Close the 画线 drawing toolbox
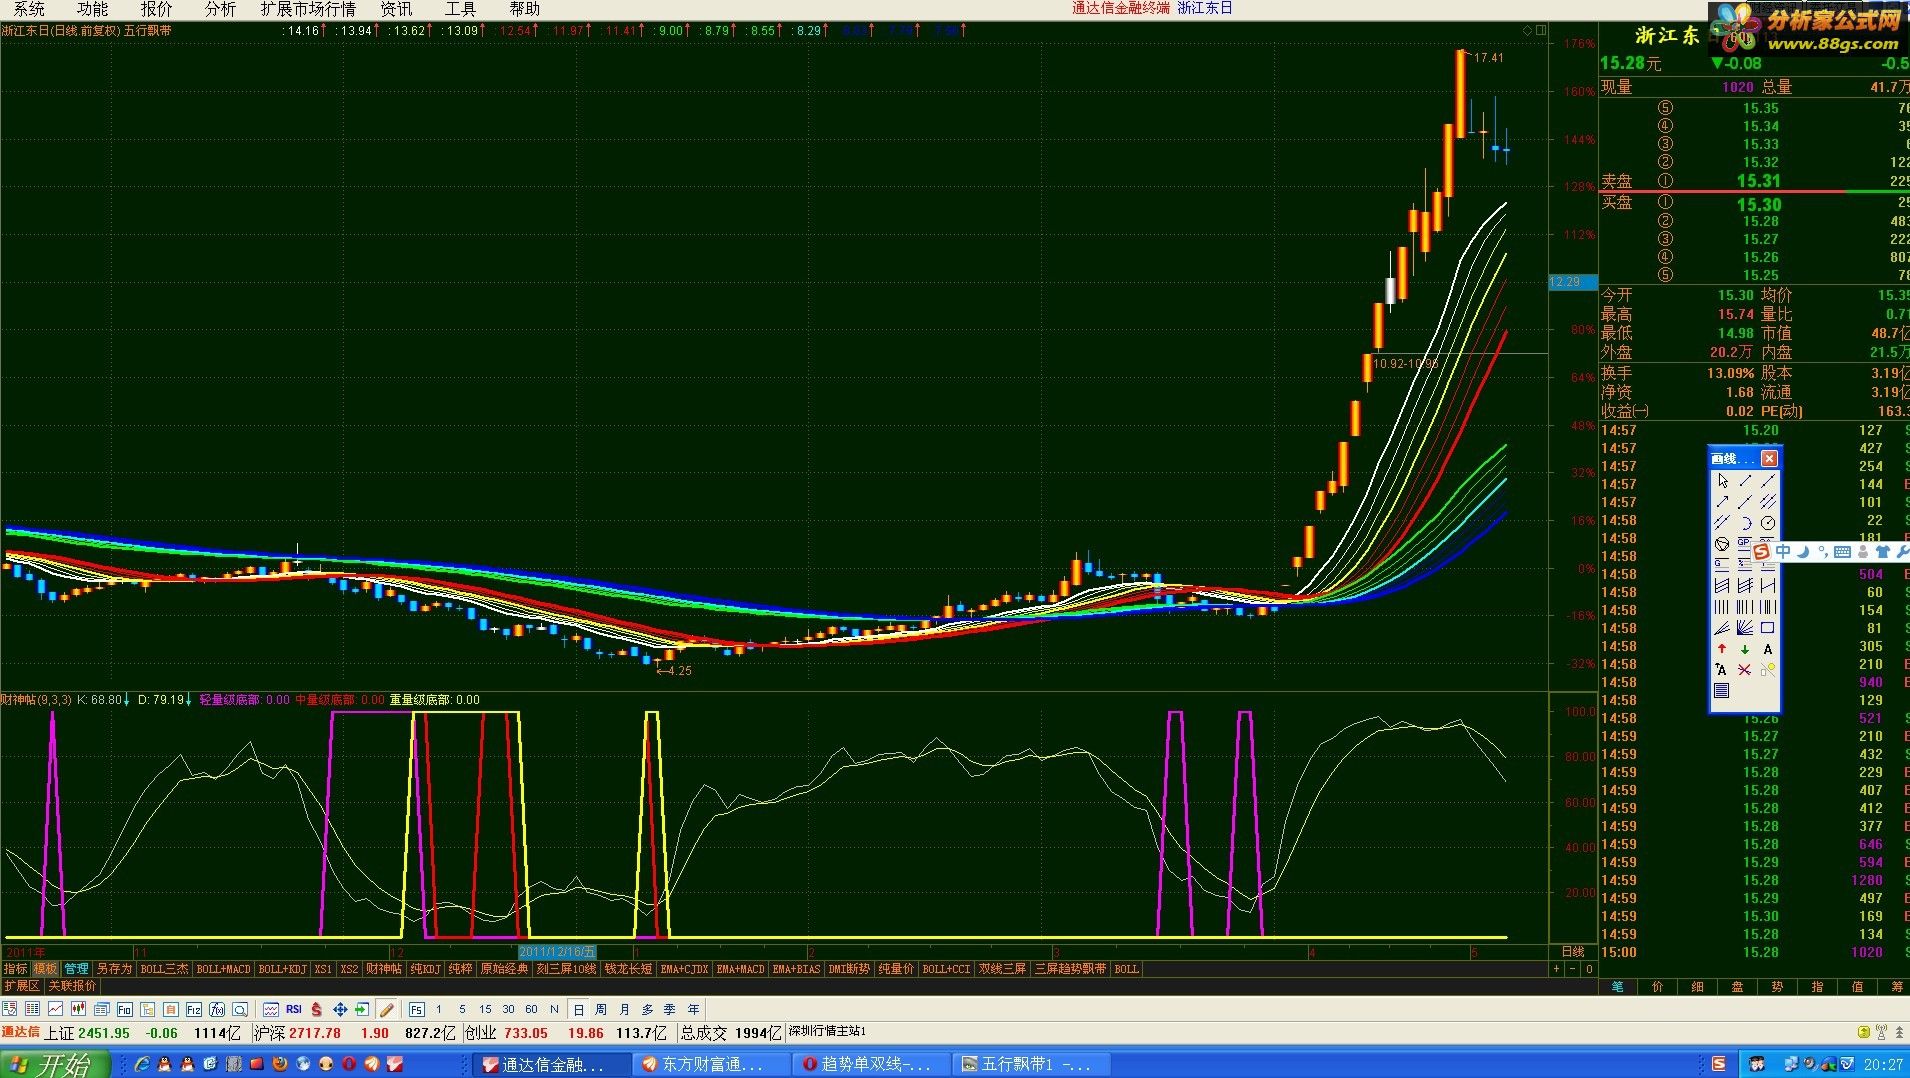This screenshot has height=1078, width=1910. coord(1770,458)
